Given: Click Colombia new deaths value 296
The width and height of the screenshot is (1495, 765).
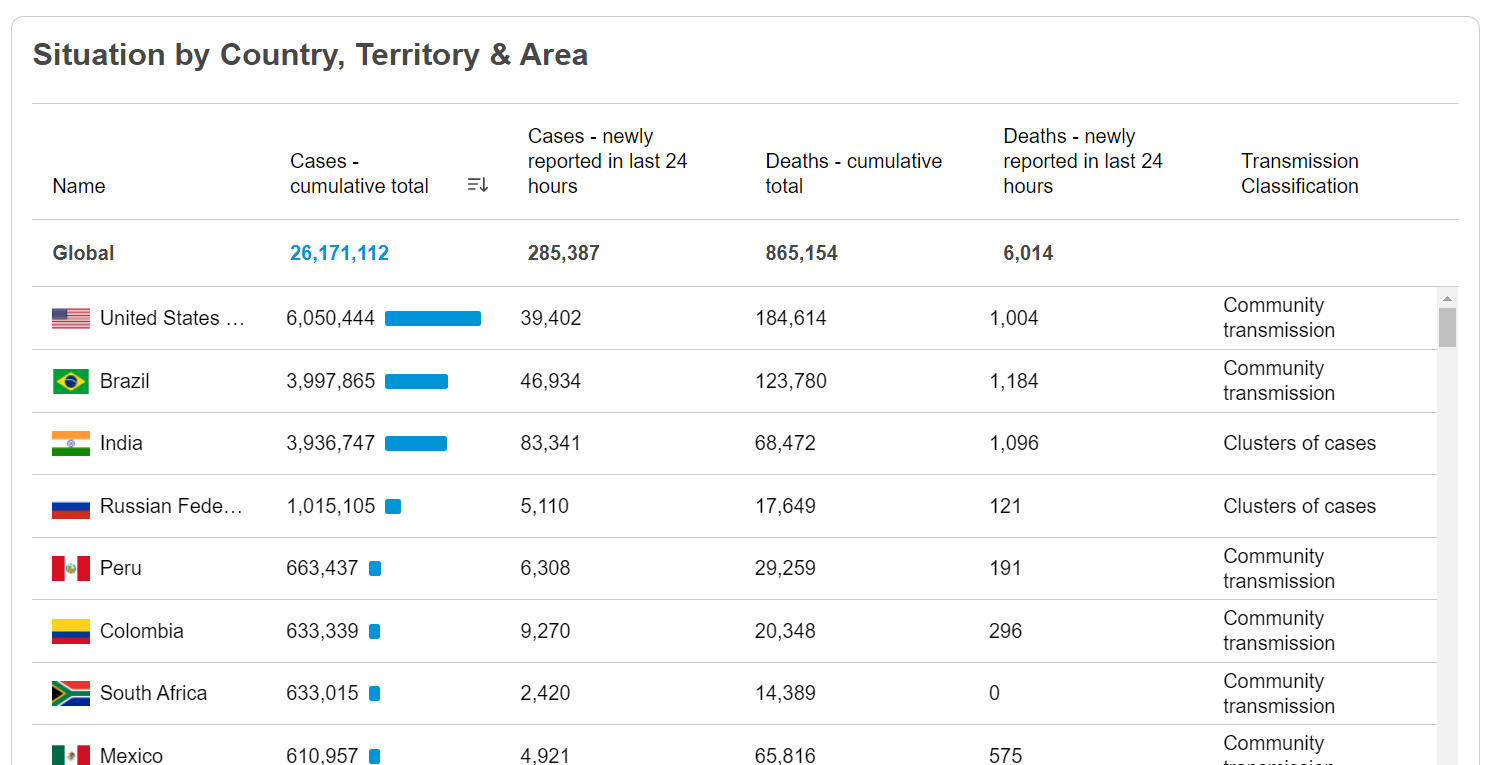Looking at the screenshot, I should click(1006, 631).
